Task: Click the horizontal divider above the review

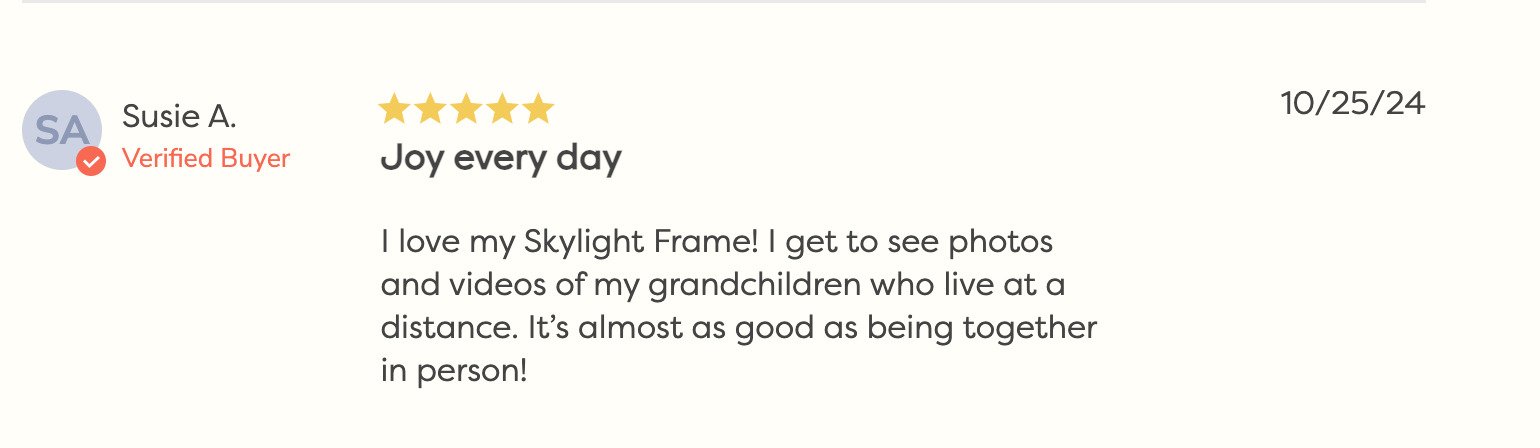Action: [x=723, y=2]
